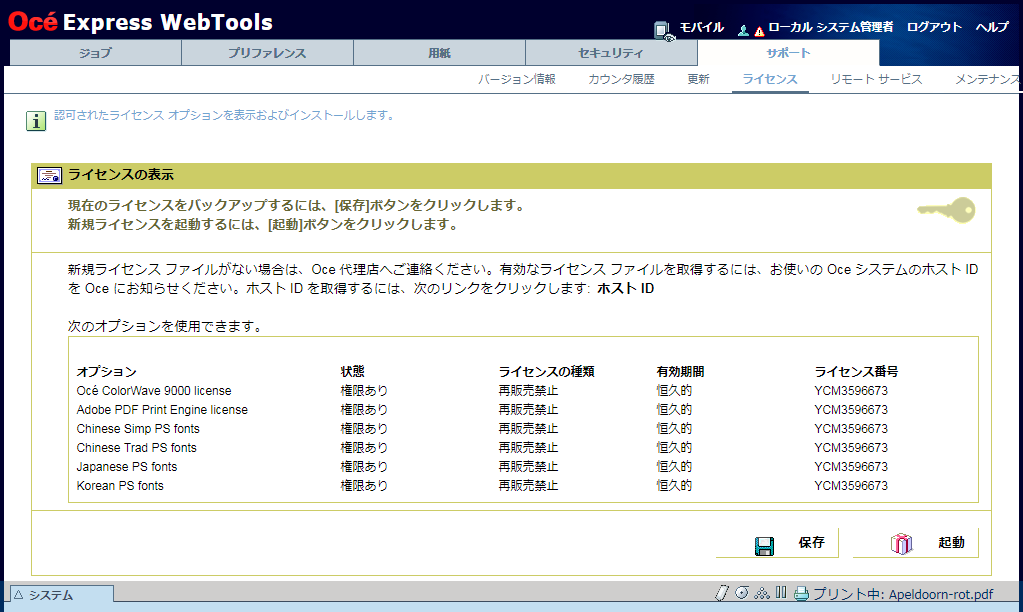Open the ヘルプ link
This screenshot has height=612, width=1023.
point(992,27)
